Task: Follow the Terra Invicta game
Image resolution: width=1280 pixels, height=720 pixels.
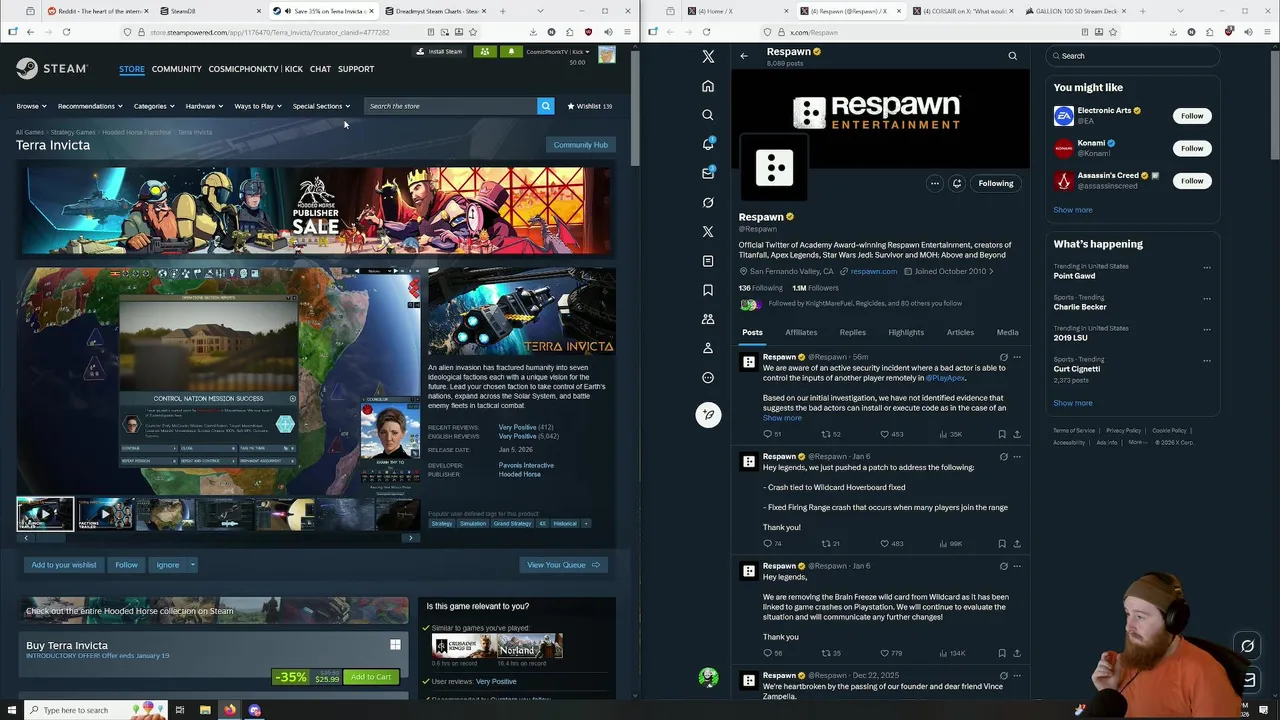Action: click(x=126, y=565)
